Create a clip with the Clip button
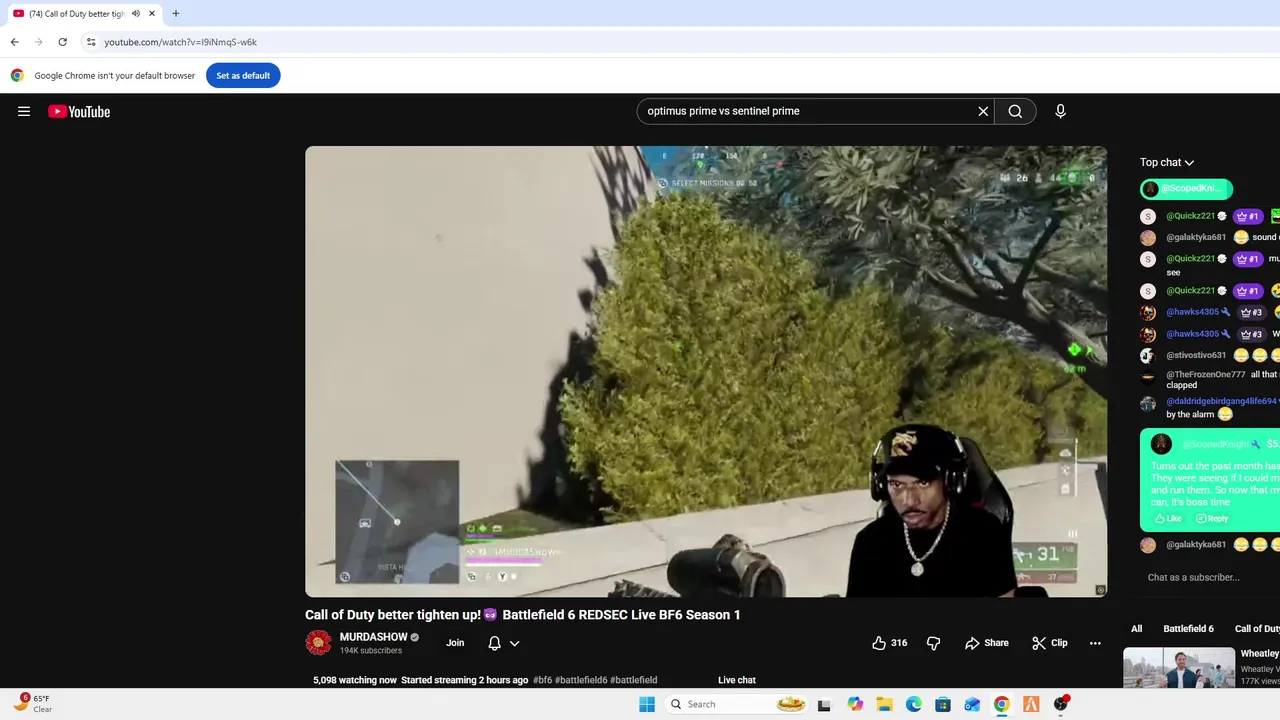This screenshot has height=720, width=1280. 1050,643
